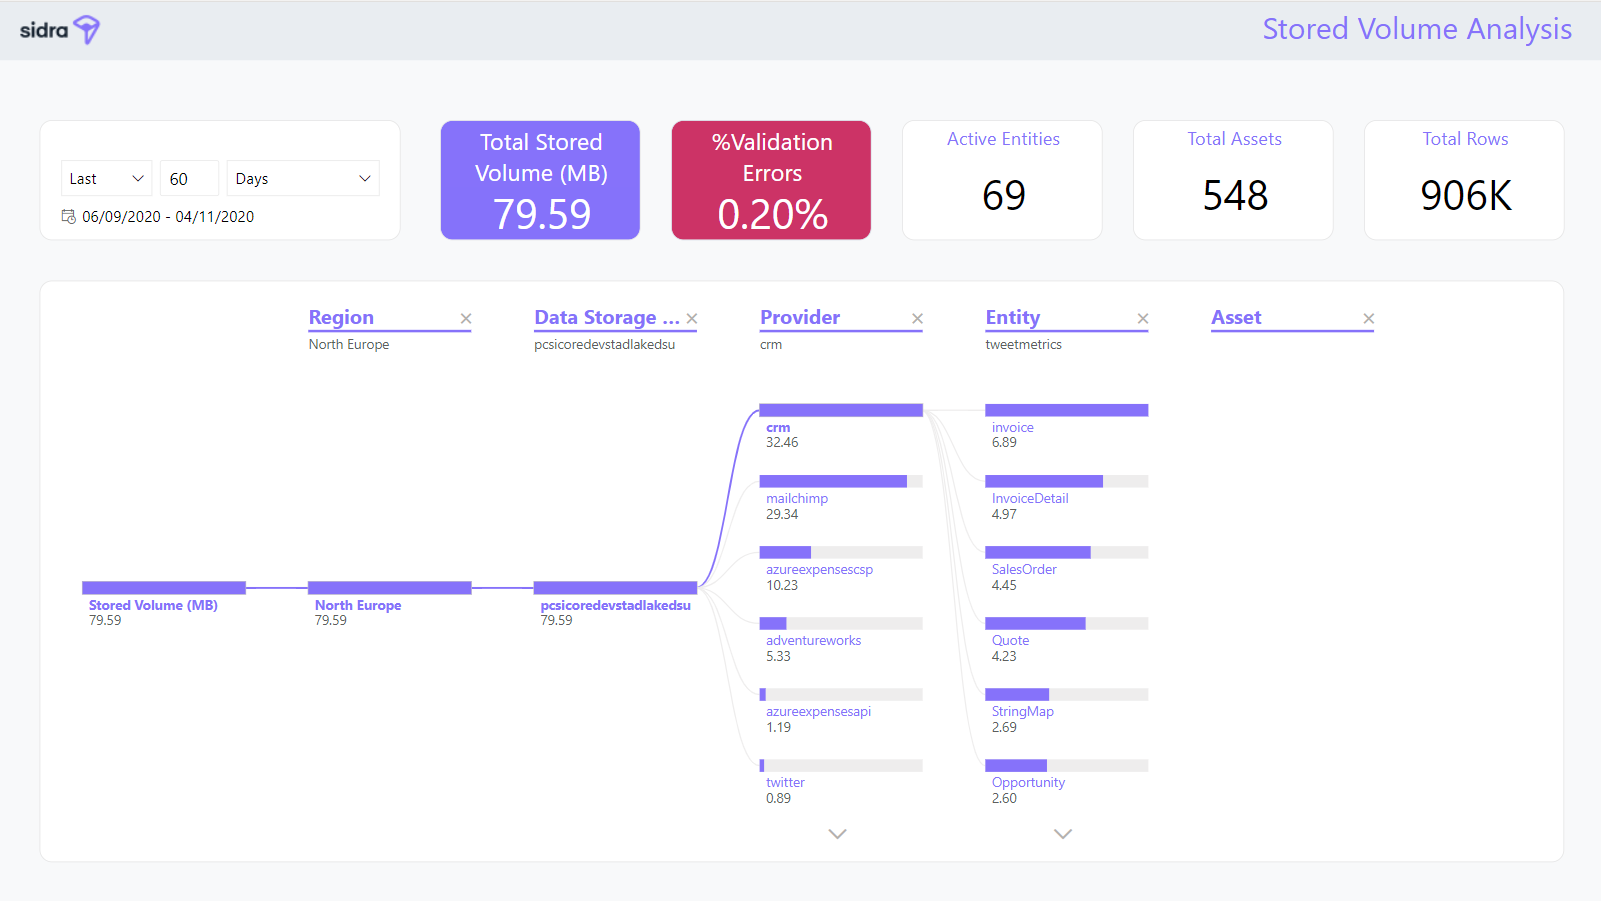
Task: Click the Asset column header
Action: [1236, 318]
